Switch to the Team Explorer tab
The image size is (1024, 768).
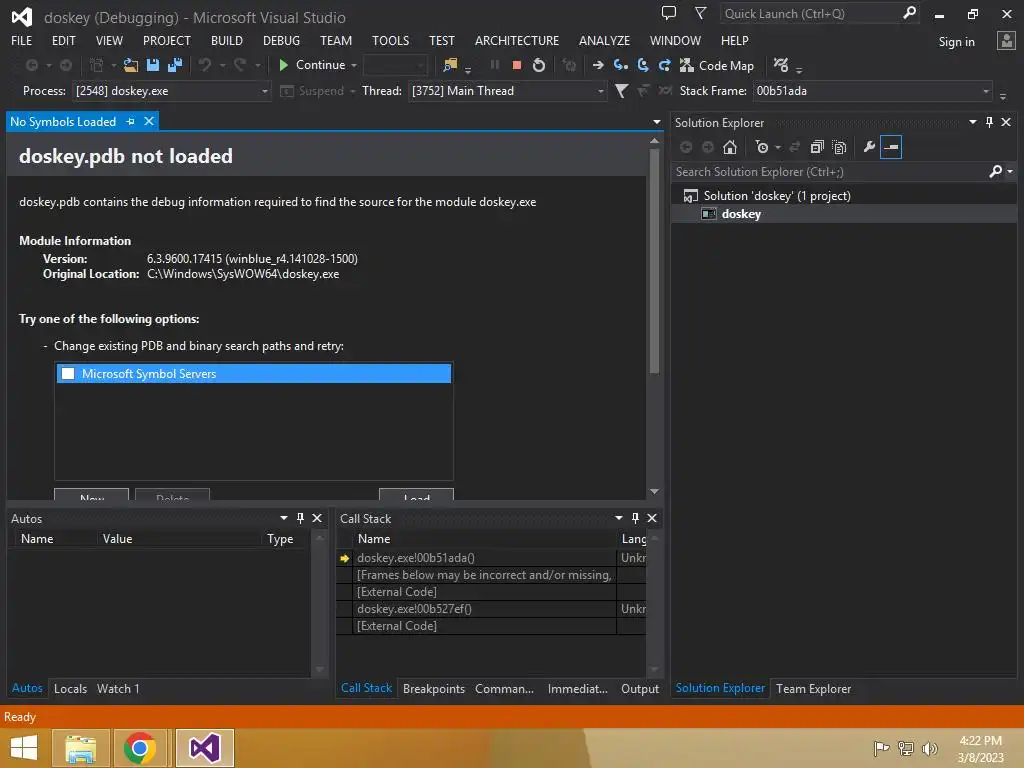point(813,688)
